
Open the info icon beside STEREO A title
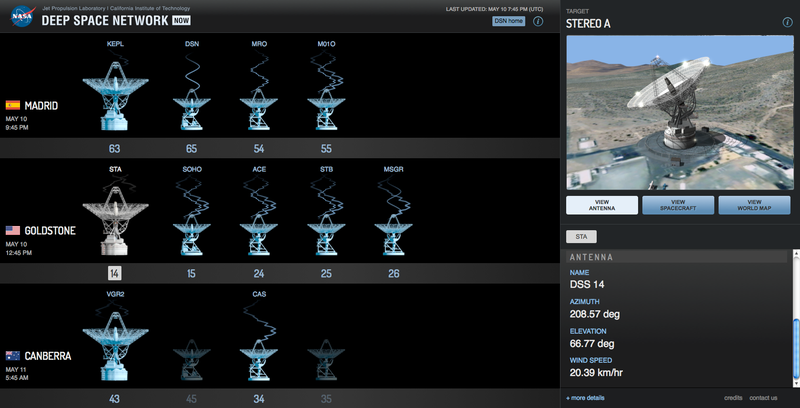tap(787, 22)
